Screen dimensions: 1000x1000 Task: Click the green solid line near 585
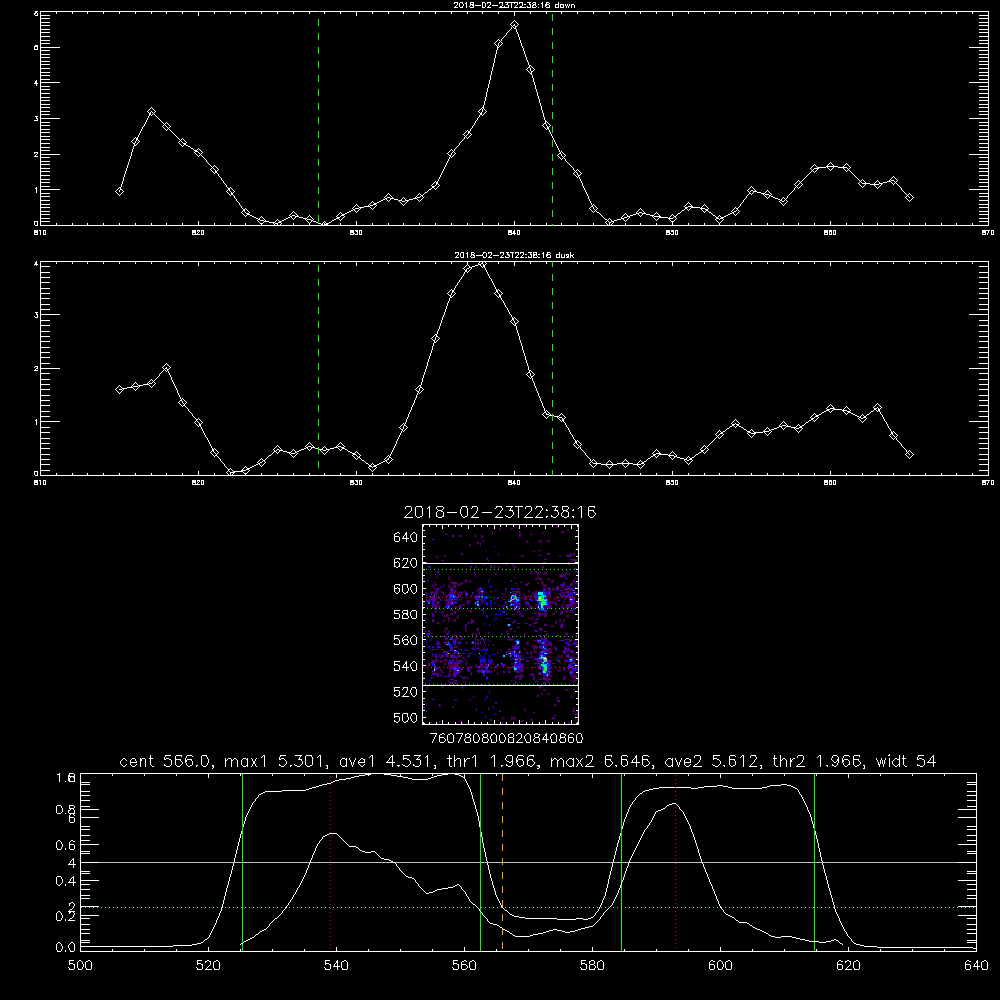coord(621,862)
